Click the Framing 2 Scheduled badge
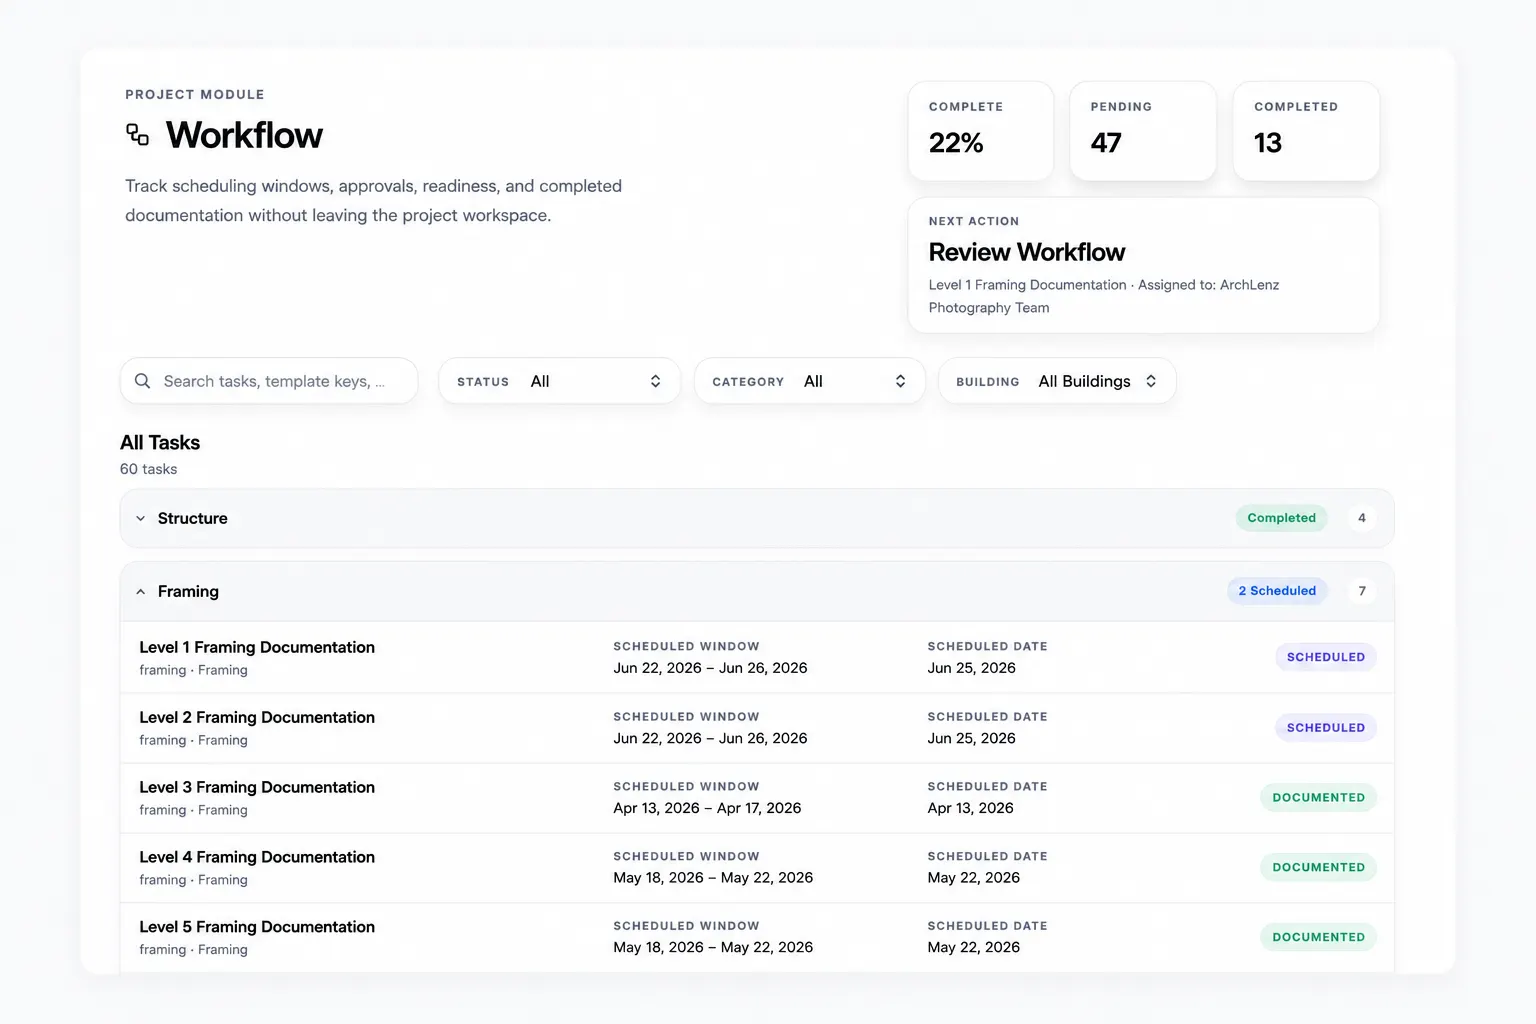Image resolution: width=1536 pixels, height=1024 pixels. click(x=1277, y=591)
